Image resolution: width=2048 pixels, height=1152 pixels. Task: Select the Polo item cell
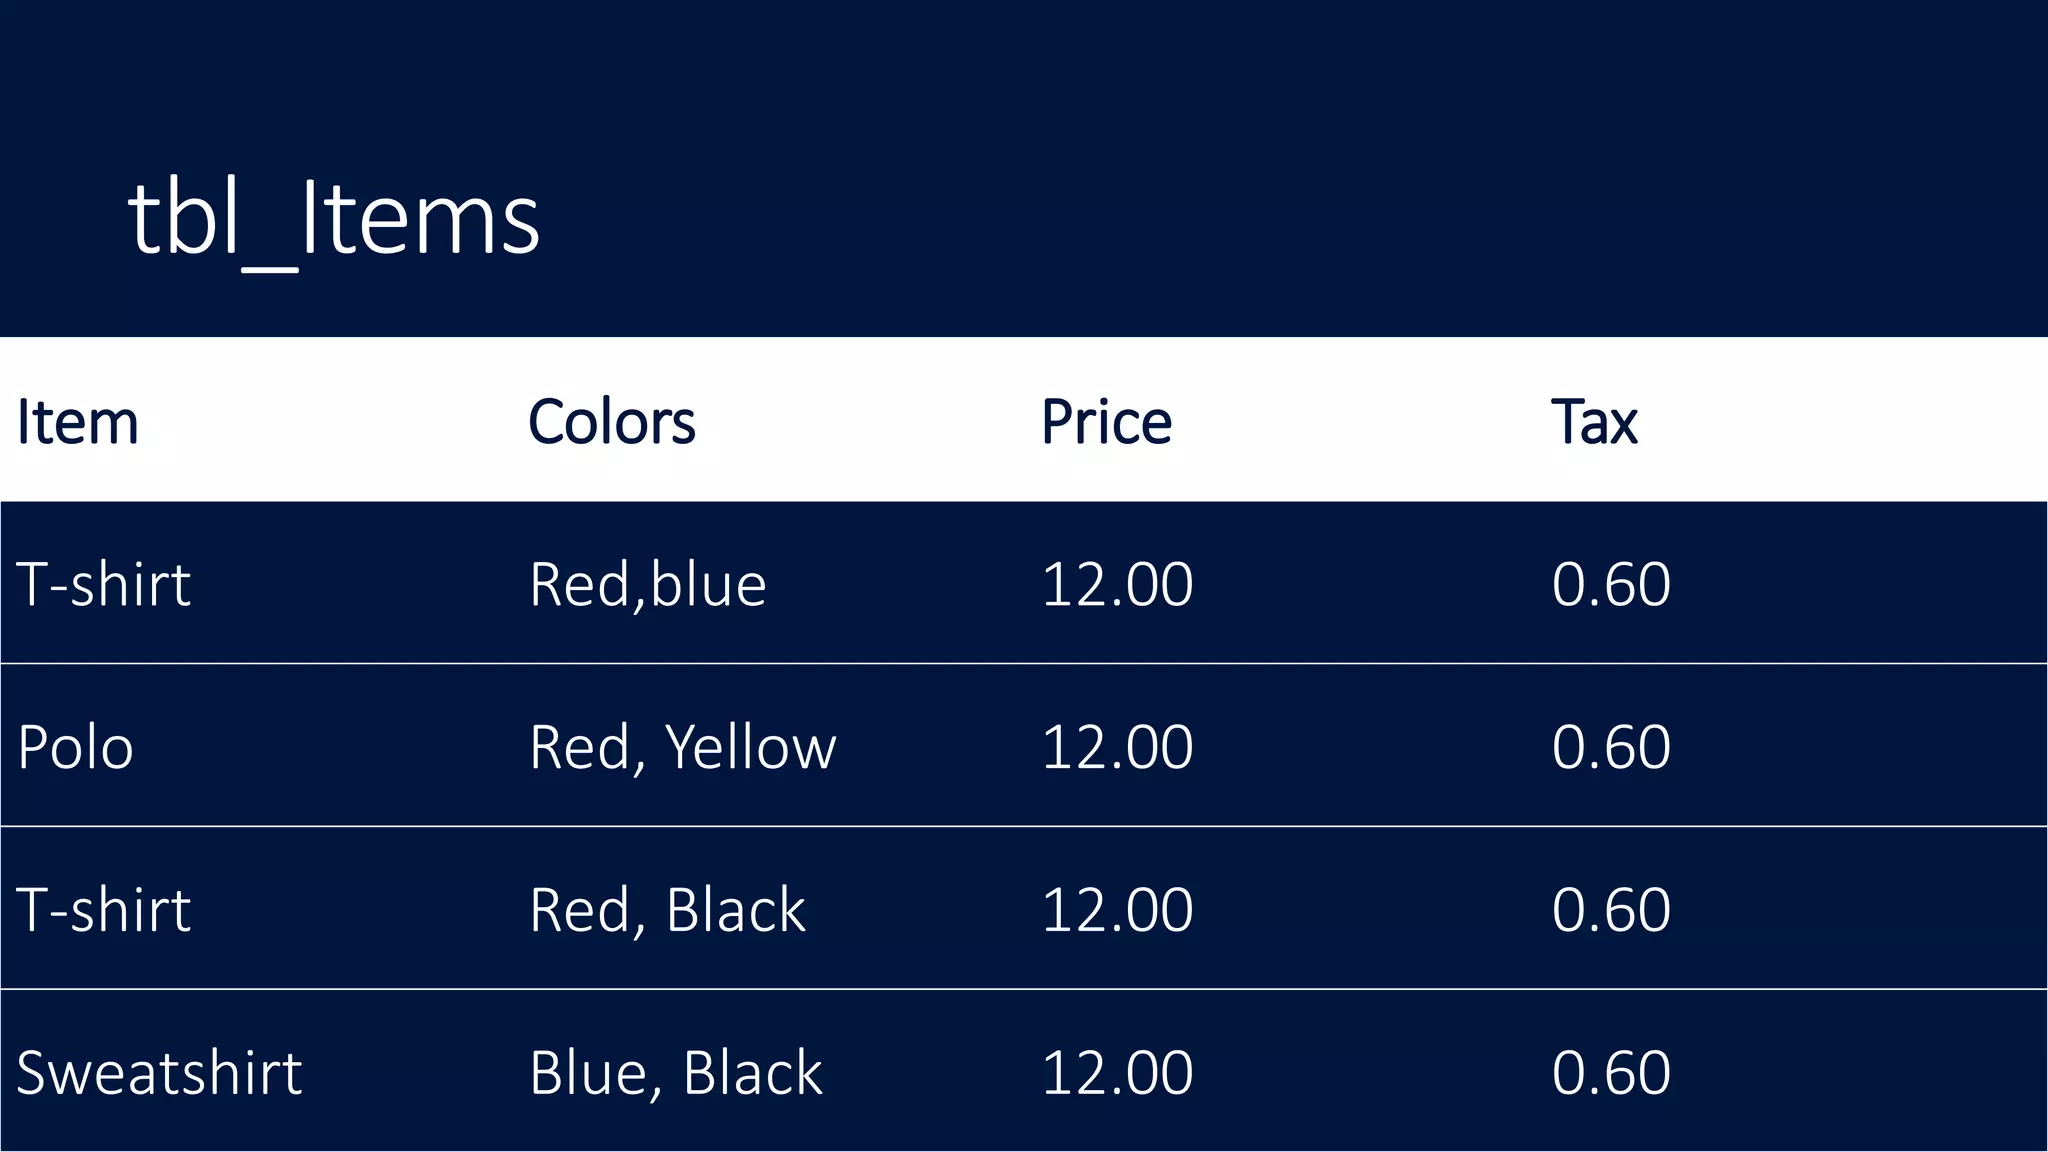coord(76,747)
